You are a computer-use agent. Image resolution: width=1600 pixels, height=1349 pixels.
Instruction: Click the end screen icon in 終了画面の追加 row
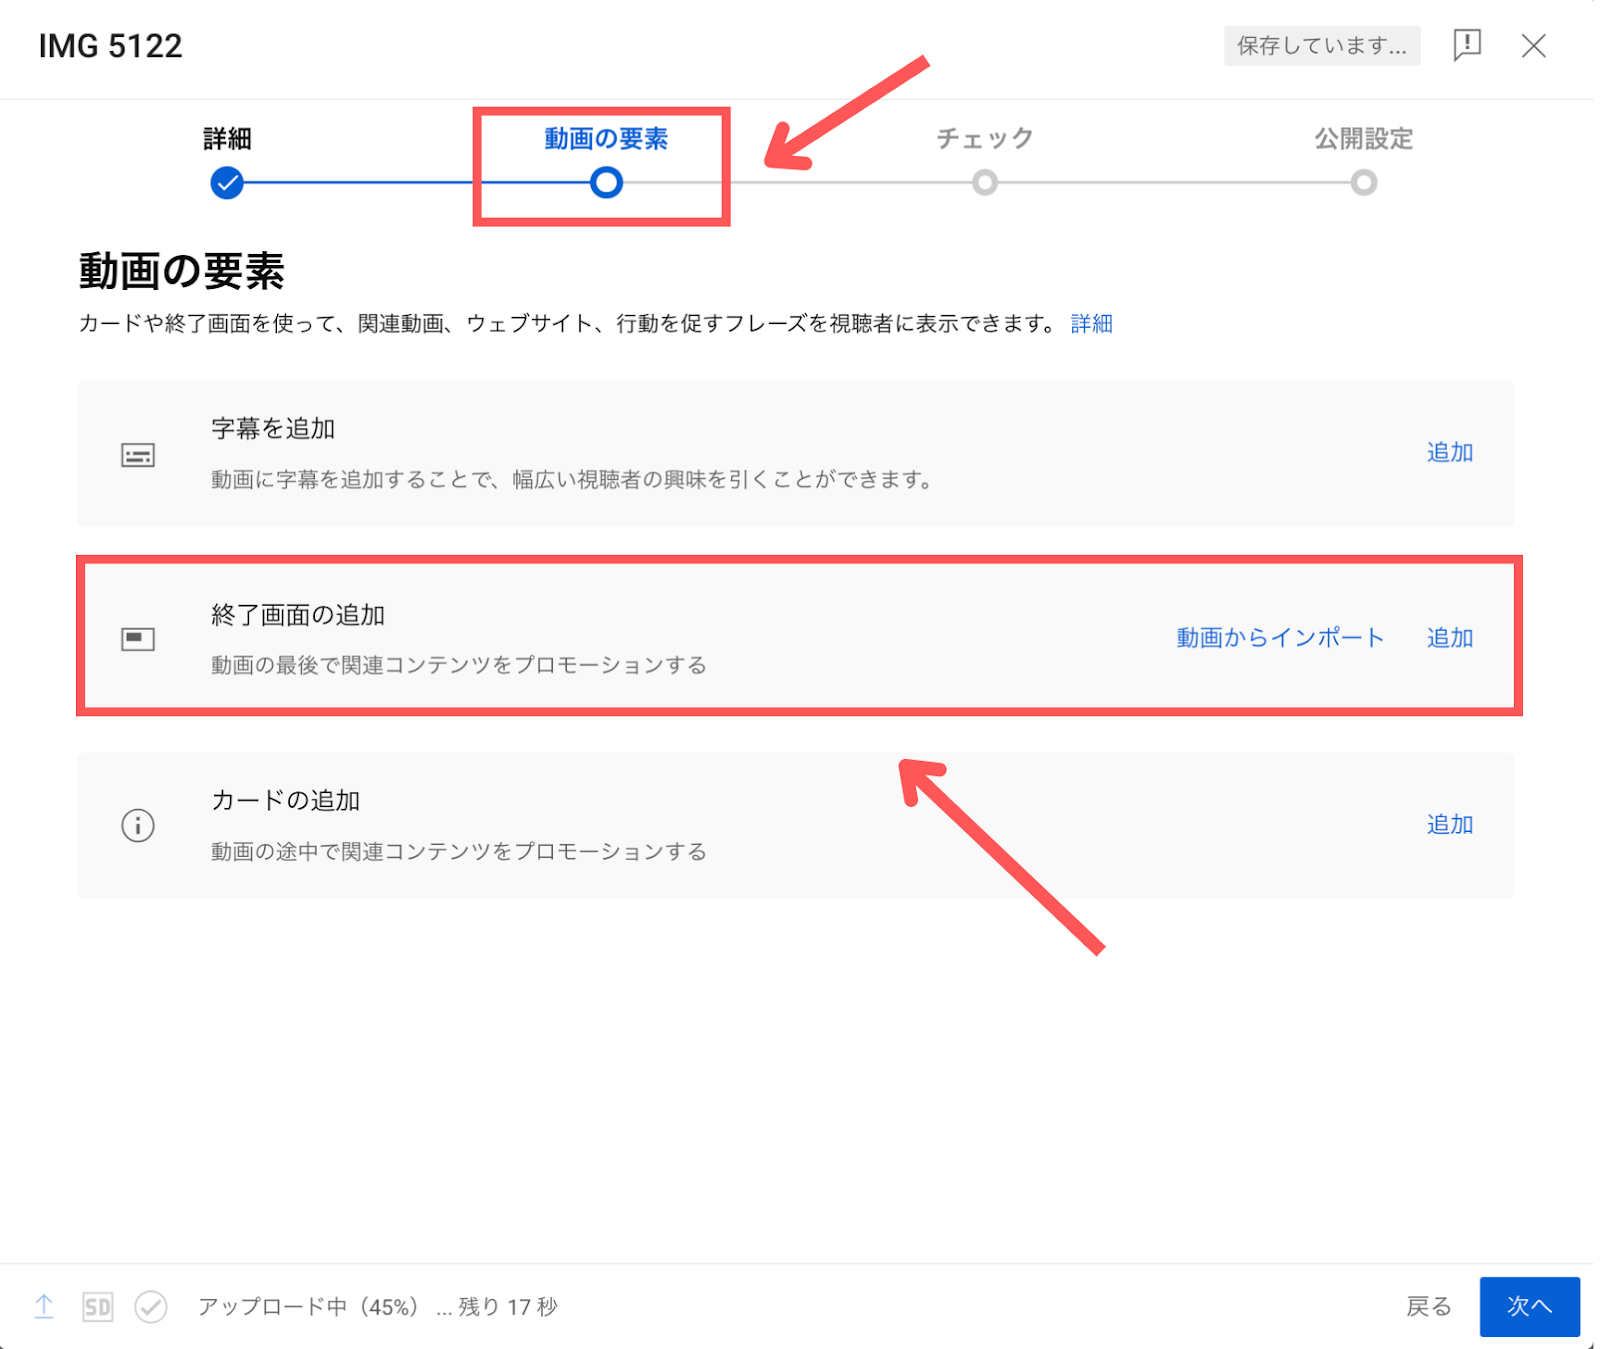(x=138, y=639)
